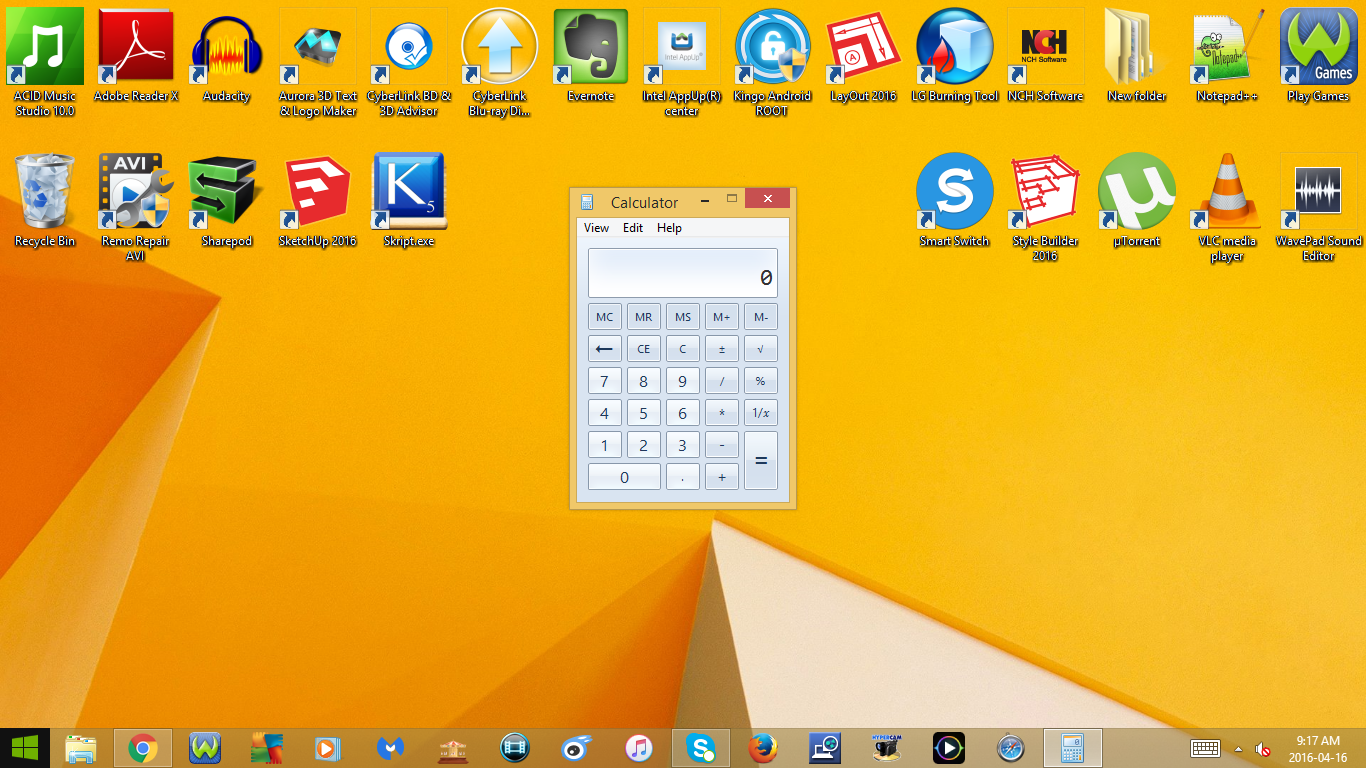Click the MS memory store button
Viewport: 1366px width, 768px height.
[x=682, y=317]
